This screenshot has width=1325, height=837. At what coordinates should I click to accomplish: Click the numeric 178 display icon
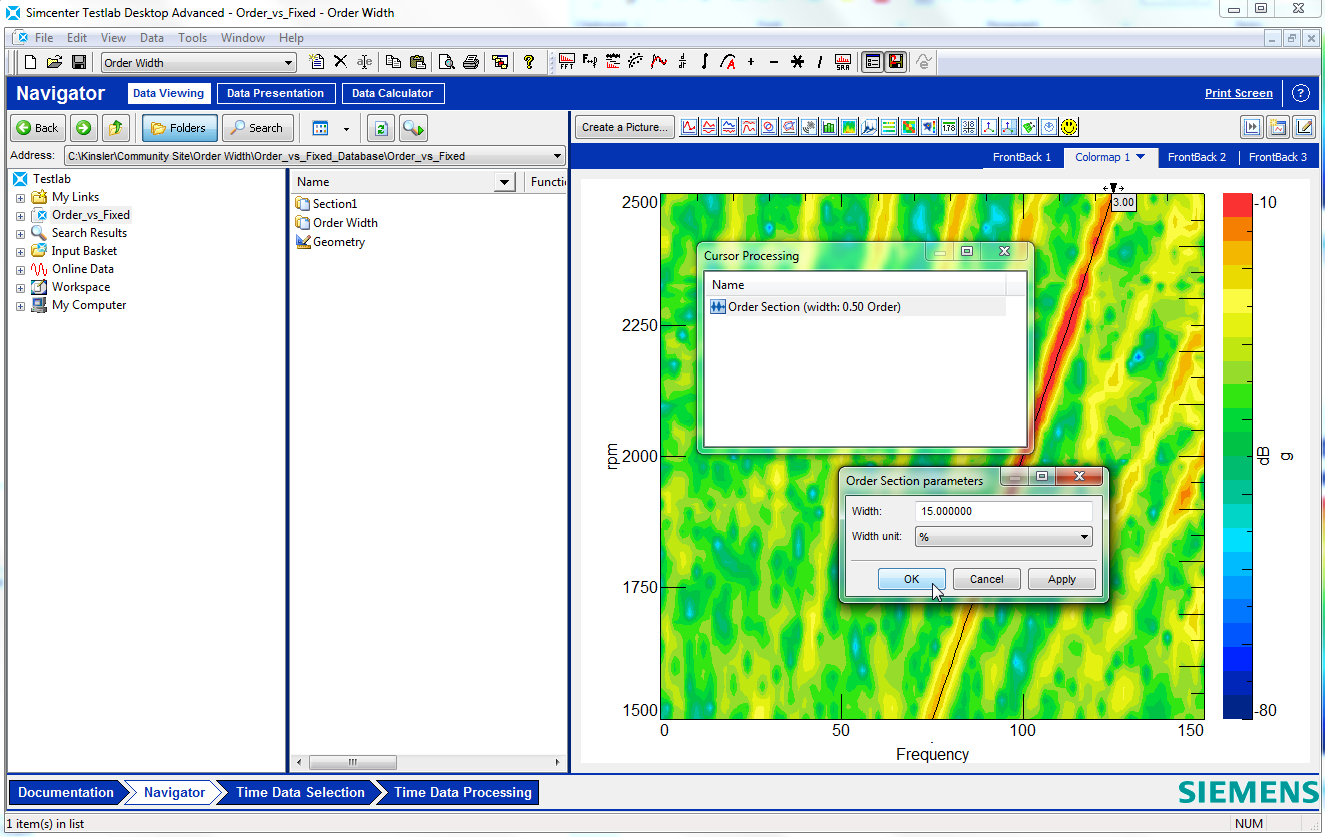pyautogui.click(x=949, y=127)
